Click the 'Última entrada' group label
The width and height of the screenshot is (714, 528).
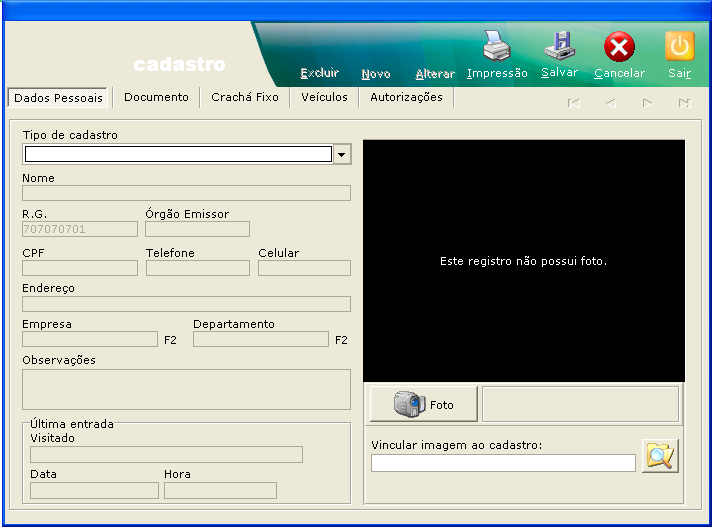click(x=72, y=424)
